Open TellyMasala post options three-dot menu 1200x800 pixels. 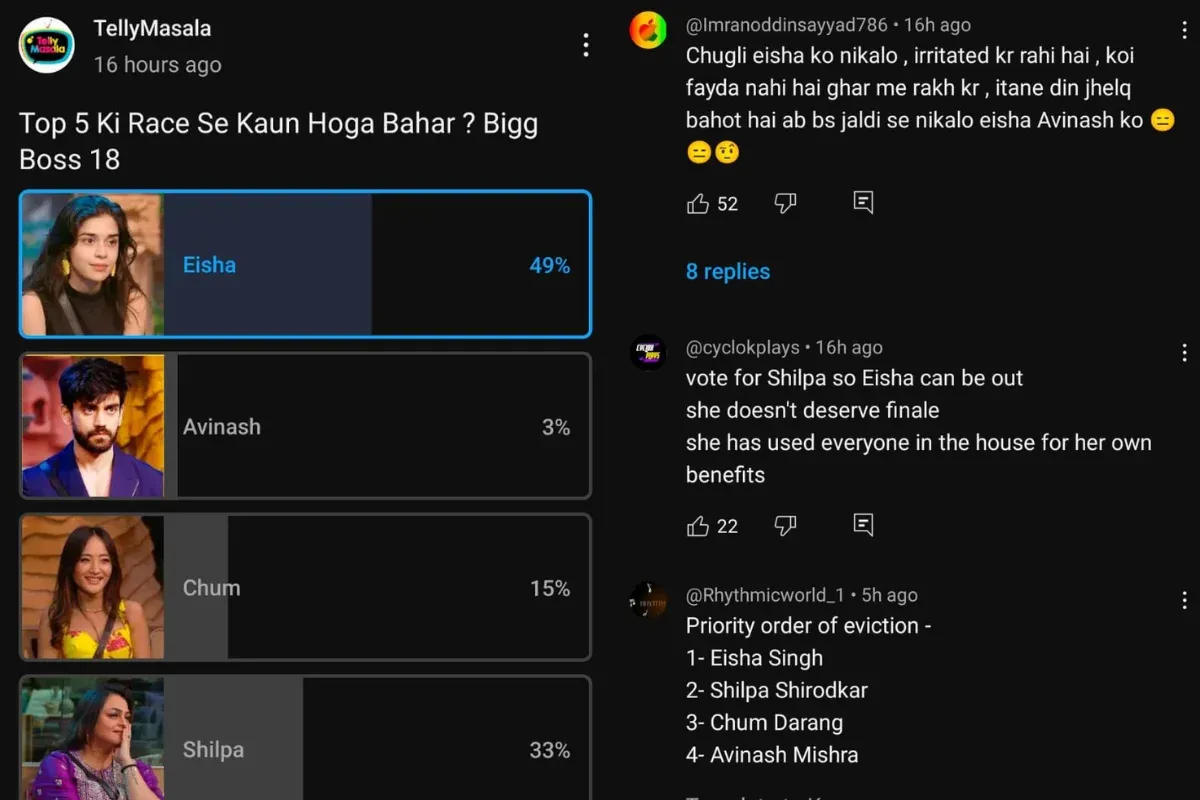pyautogui.click(x=586, y=45)
